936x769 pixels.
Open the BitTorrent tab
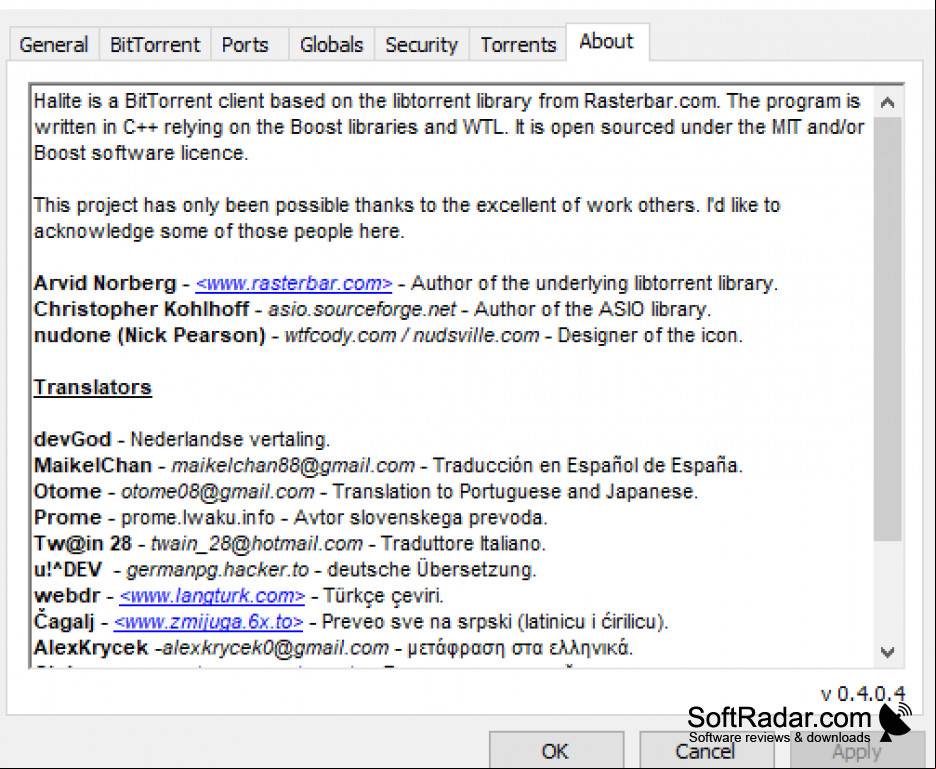tap(155, 45)
